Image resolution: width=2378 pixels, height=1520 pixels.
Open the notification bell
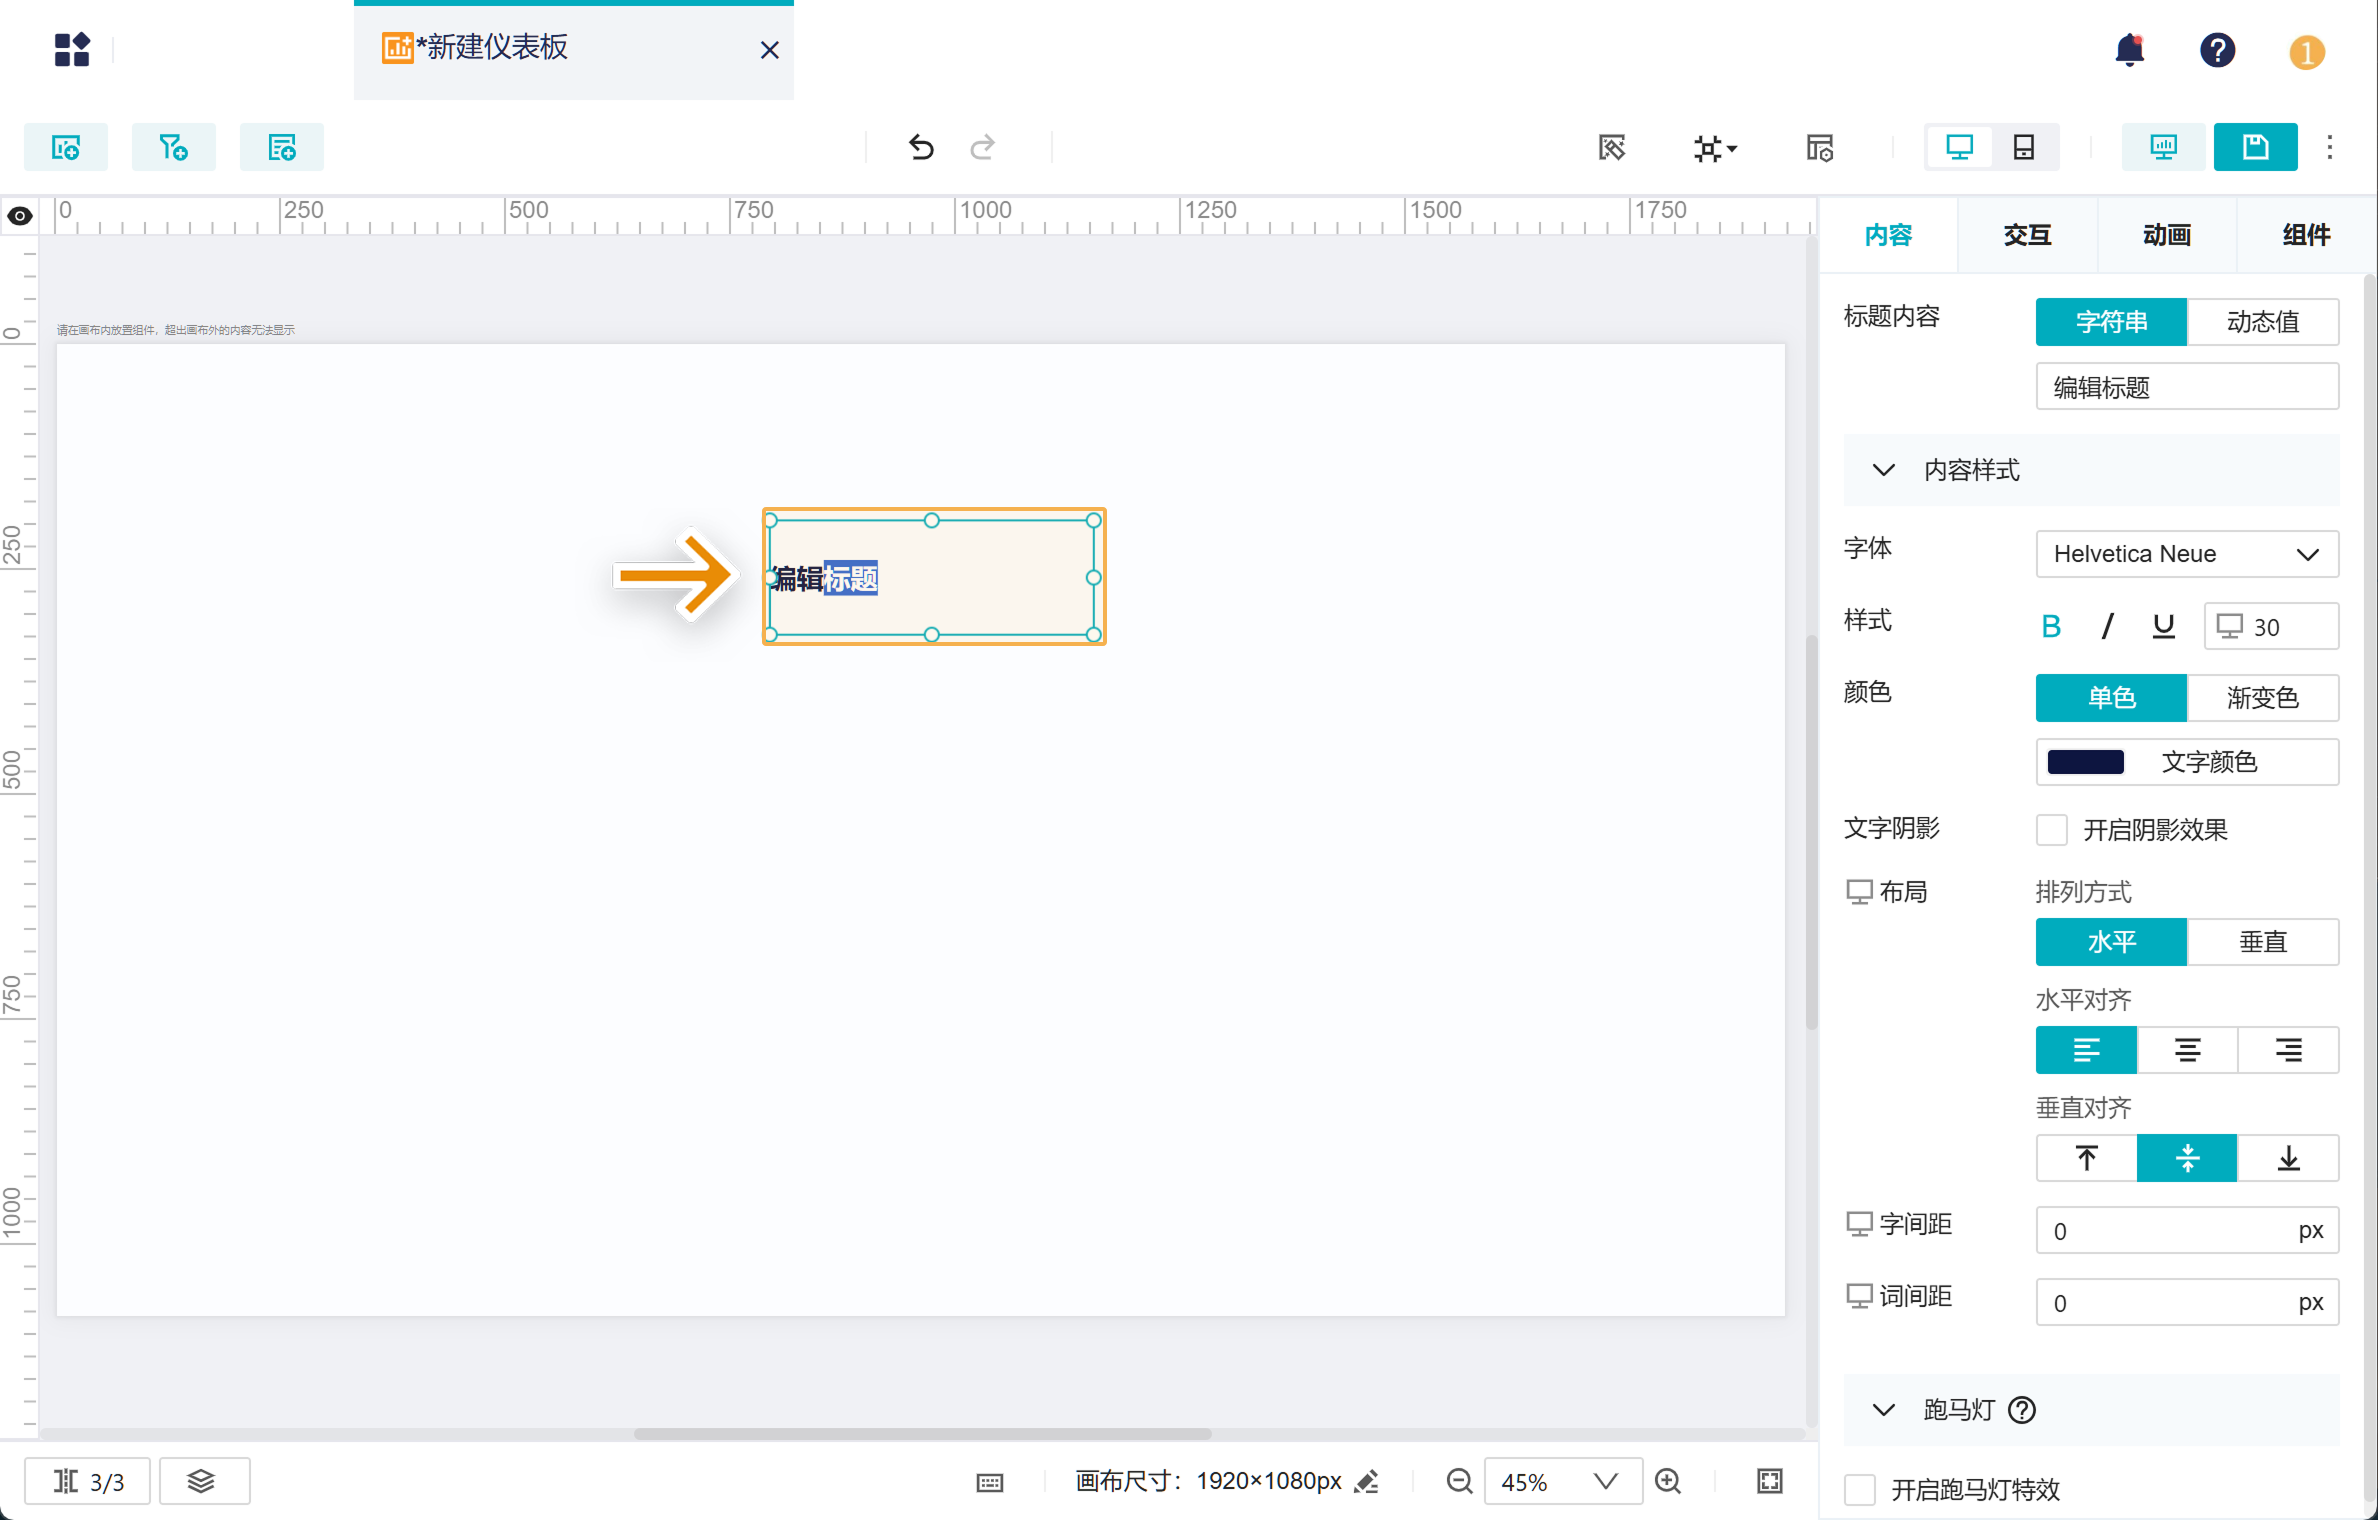2129,50
